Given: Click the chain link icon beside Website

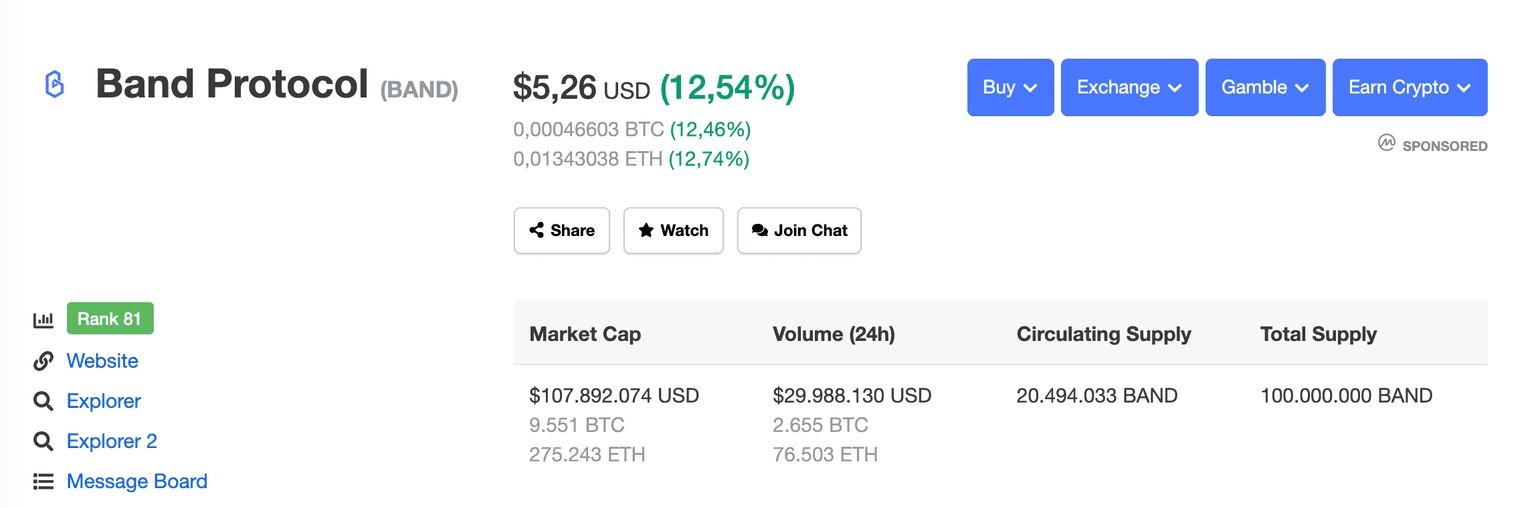Looking at the screenshot, I should click(x=43, y=361).
